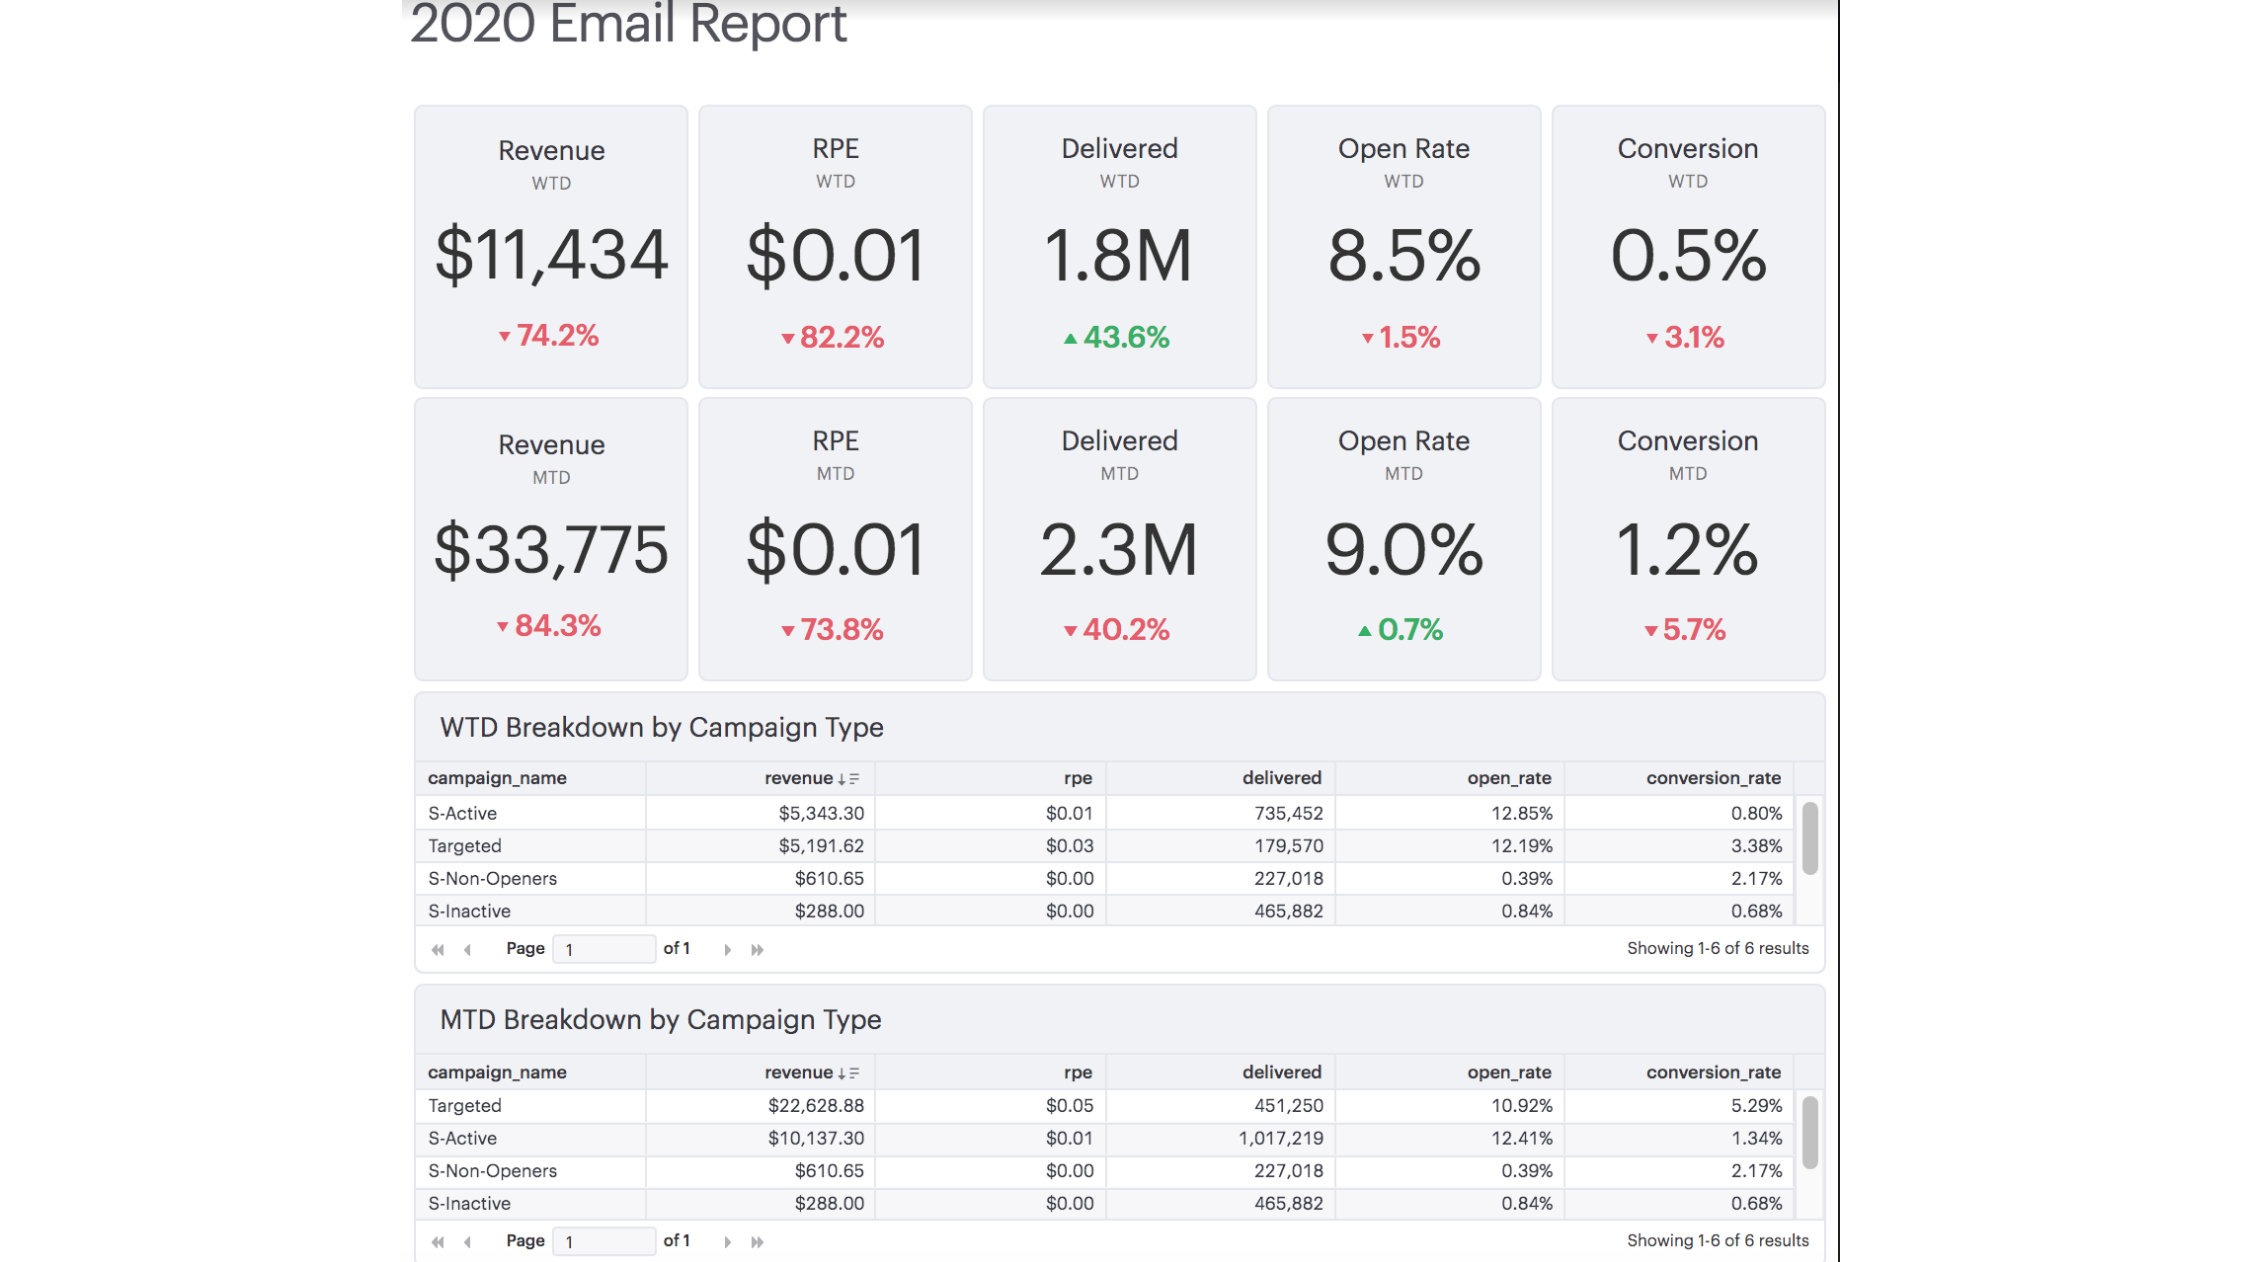Go to next page in MTD breakdown table
The image size is (2243, 1262).
[x=727, y=1240]
